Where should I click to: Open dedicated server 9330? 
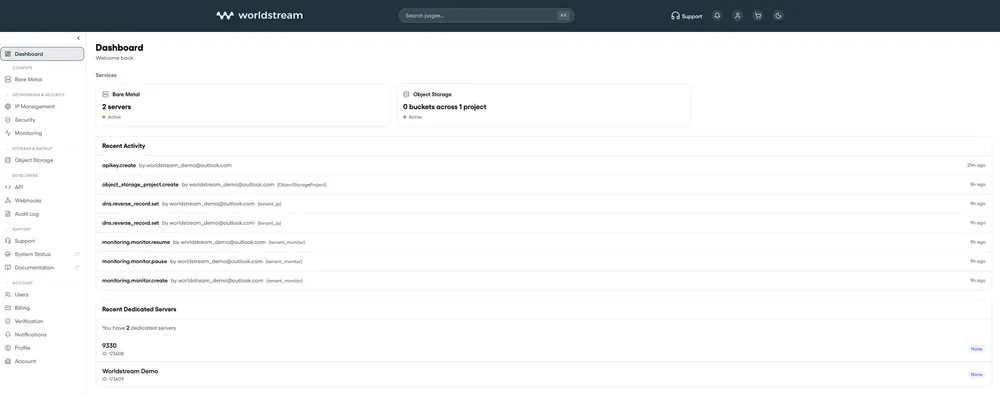[543, 349]
